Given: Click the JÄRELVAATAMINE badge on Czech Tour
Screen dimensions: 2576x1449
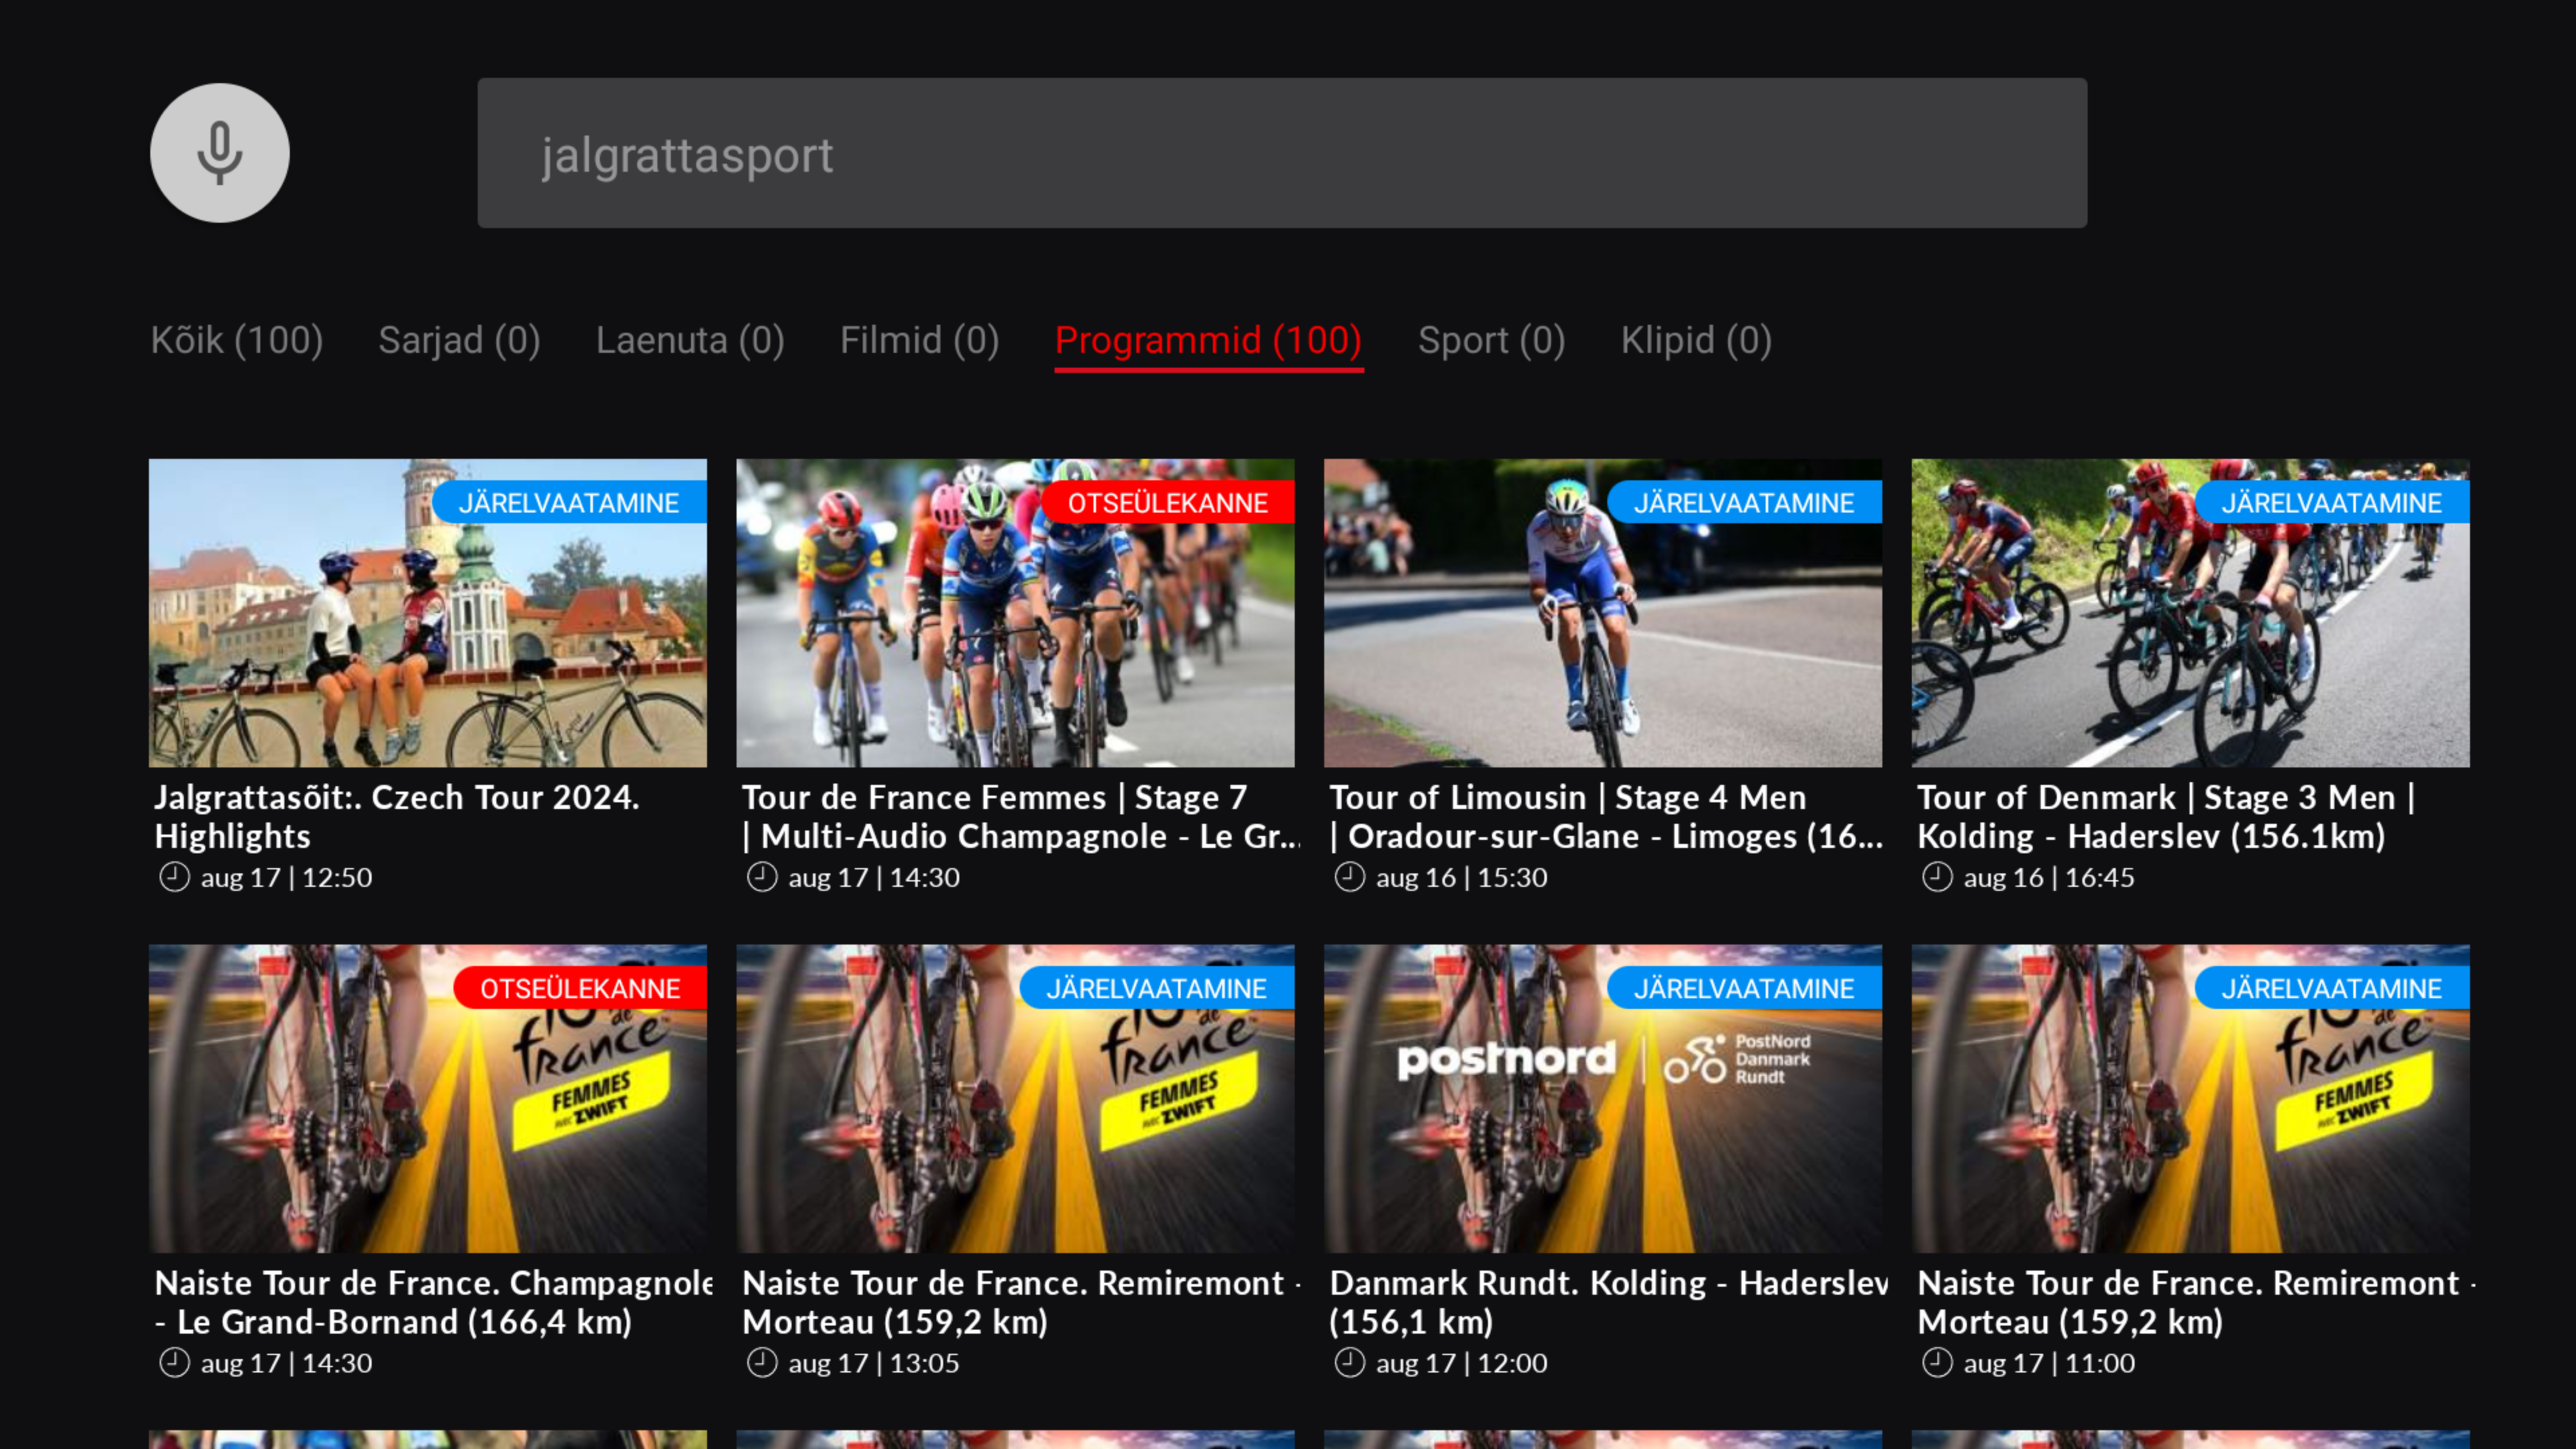Looking at the screenshot, I should [569, 502].
